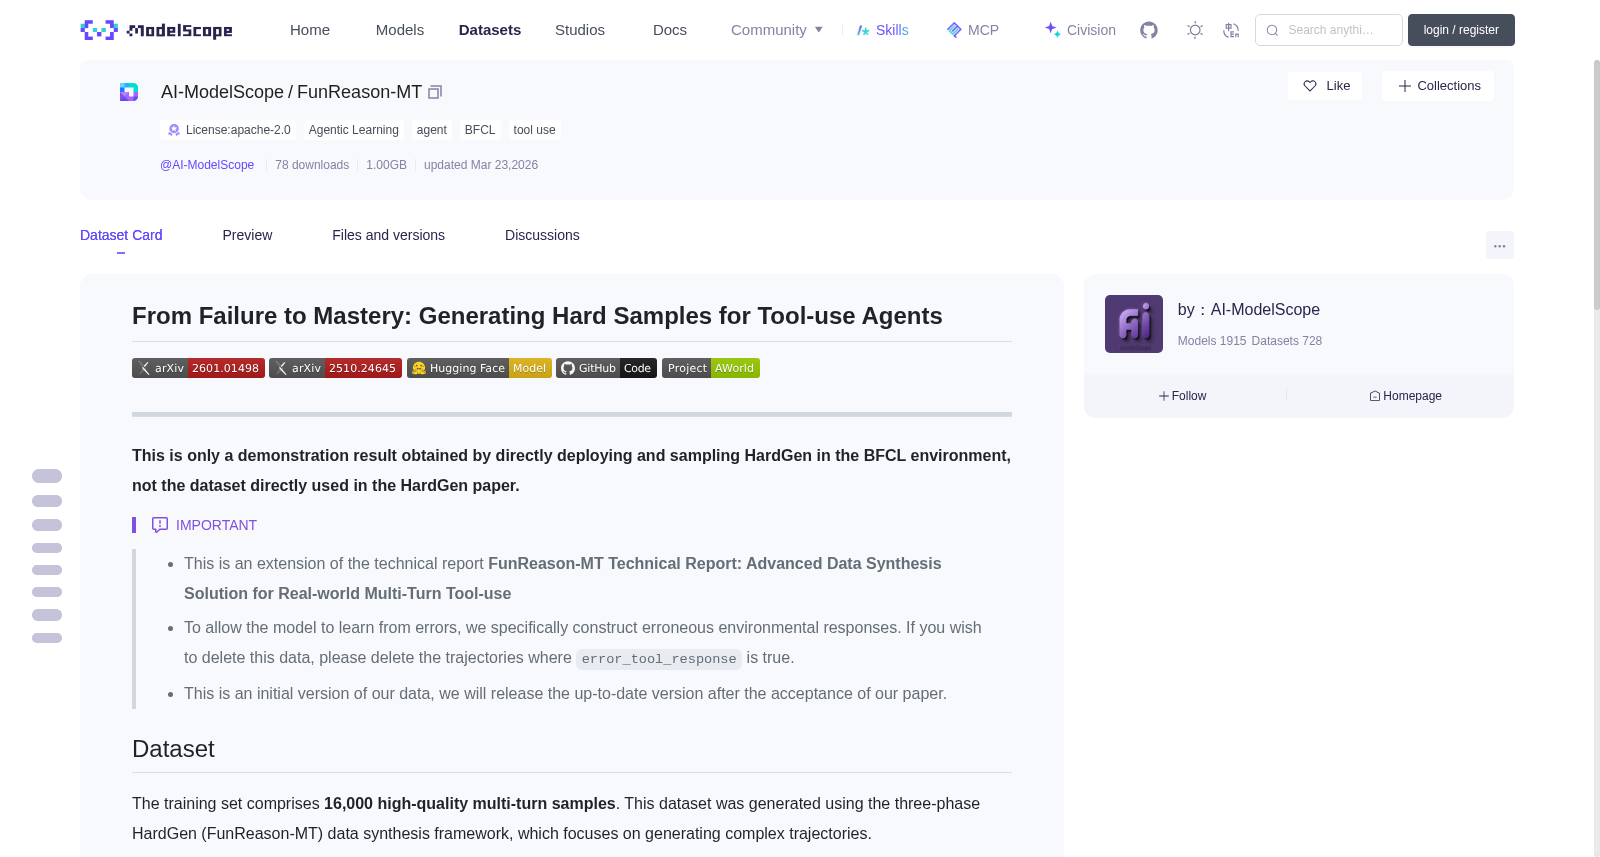Screen dimensions: 1600x857
Task: Open the Models section
Action: 400,30
